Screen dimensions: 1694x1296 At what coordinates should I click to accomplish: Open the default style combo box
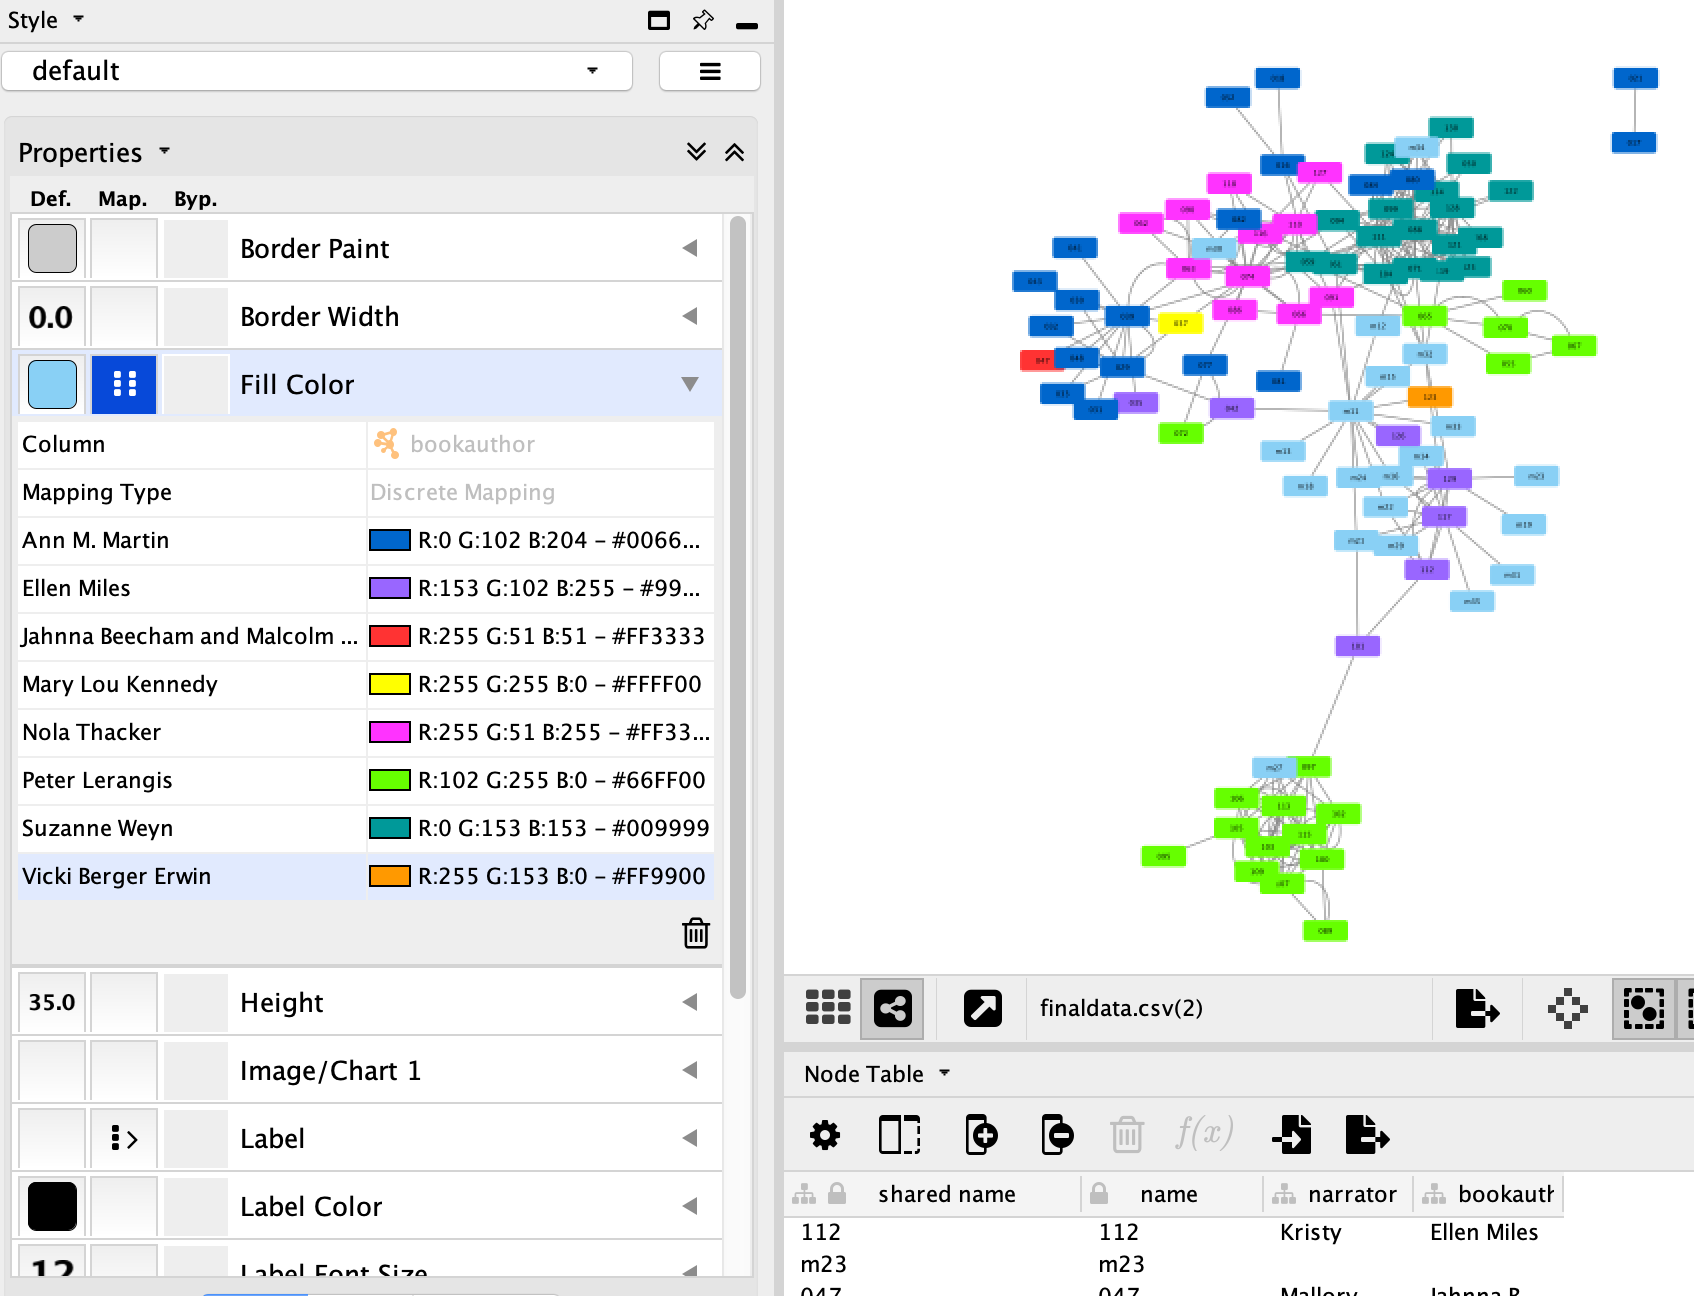(317, 71)
